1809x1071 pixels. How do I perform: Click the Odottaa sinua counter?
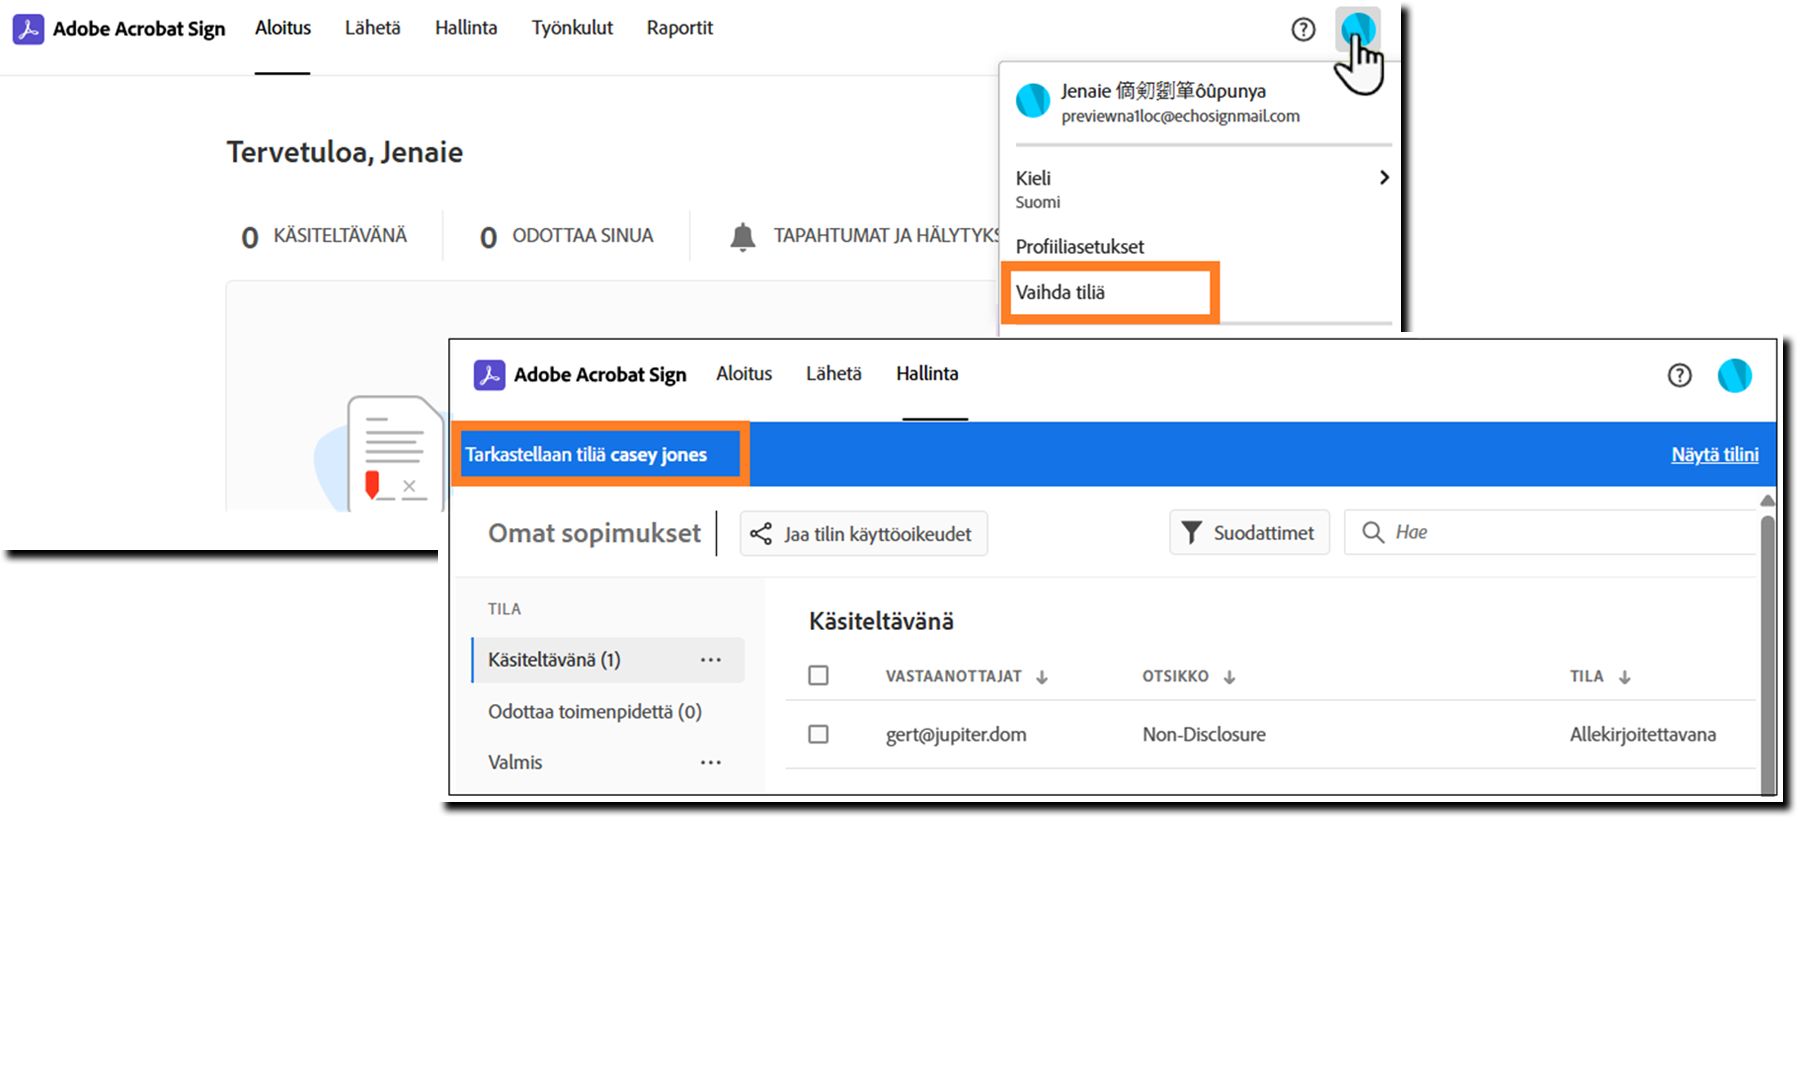[566, 236]
